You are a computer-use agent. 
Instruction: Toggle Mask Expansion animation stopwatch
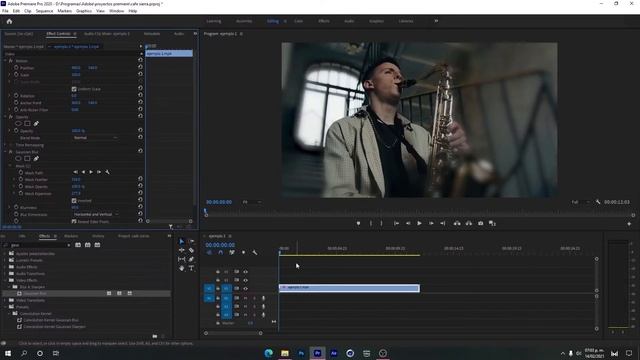click(20, 193)
